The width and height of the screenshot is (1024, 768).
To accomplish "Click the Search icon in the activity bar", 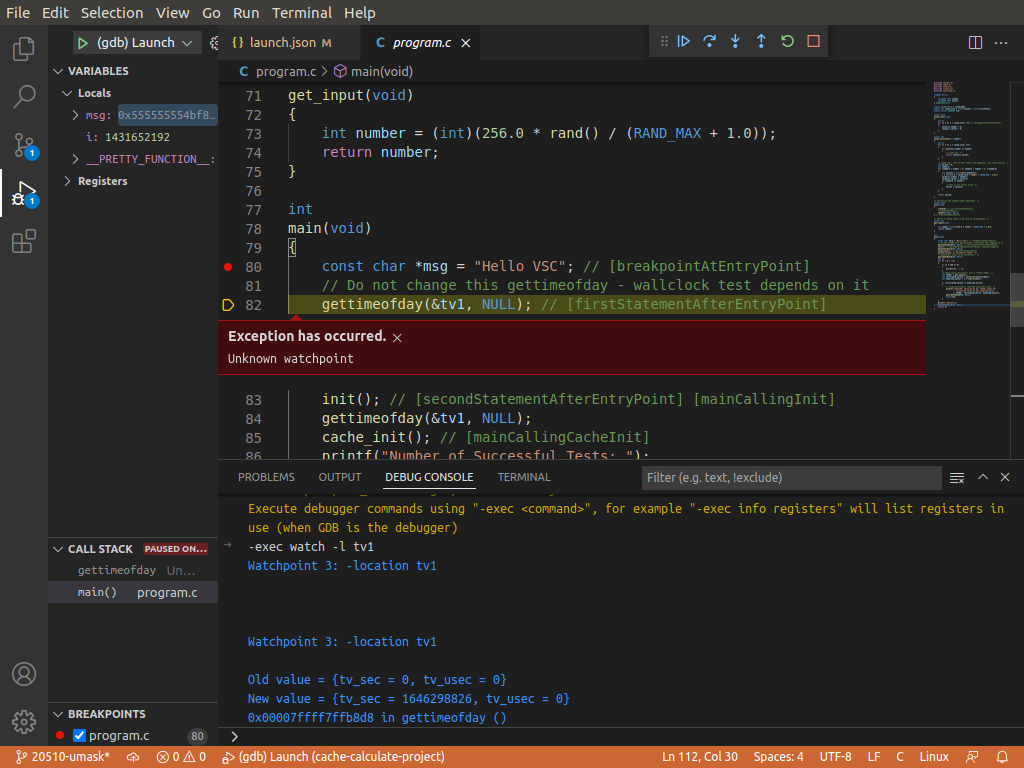I will [x=24, y=96].
